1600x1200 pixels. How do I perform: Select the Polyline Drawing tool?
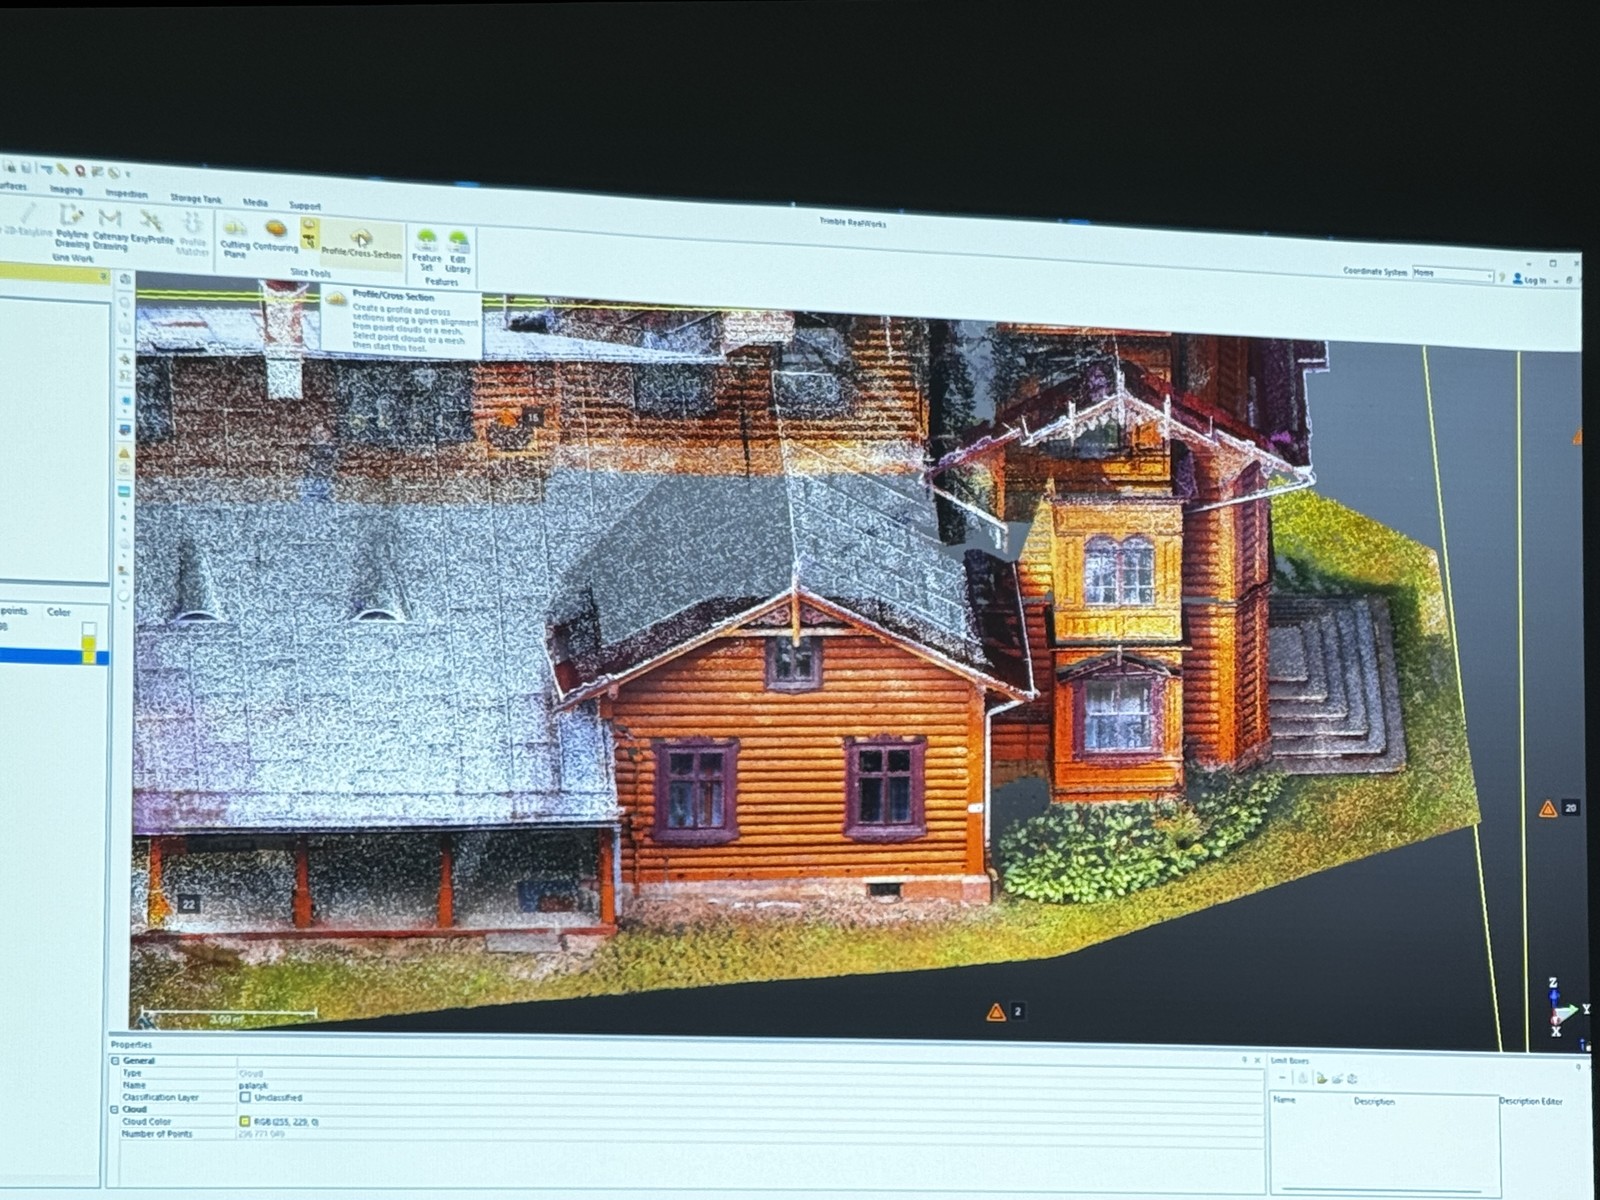(x=71, y=225)
